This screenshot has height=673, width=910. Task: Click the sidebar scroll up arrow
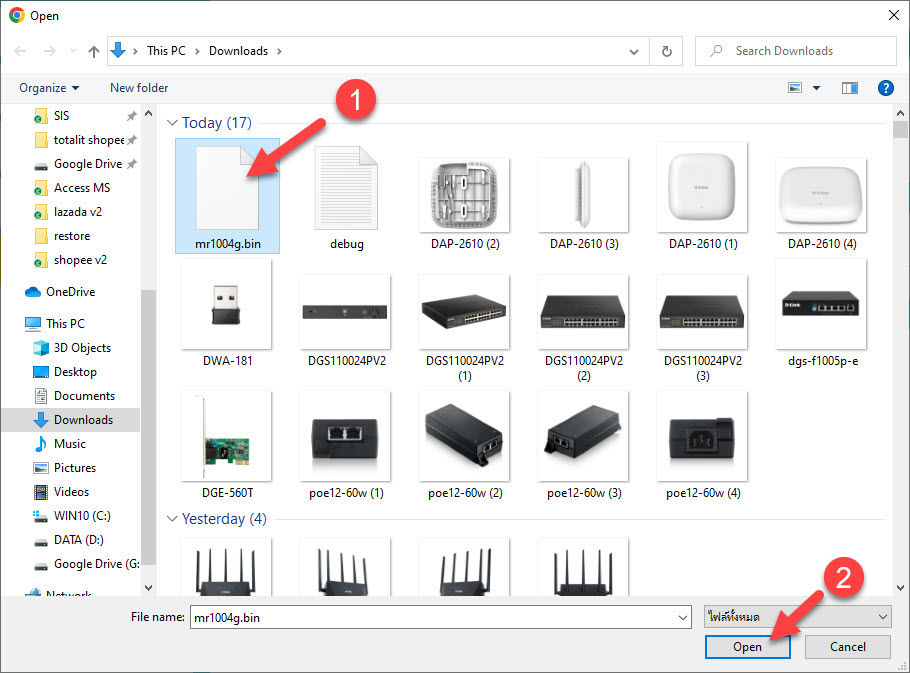[x=149, y=114]
